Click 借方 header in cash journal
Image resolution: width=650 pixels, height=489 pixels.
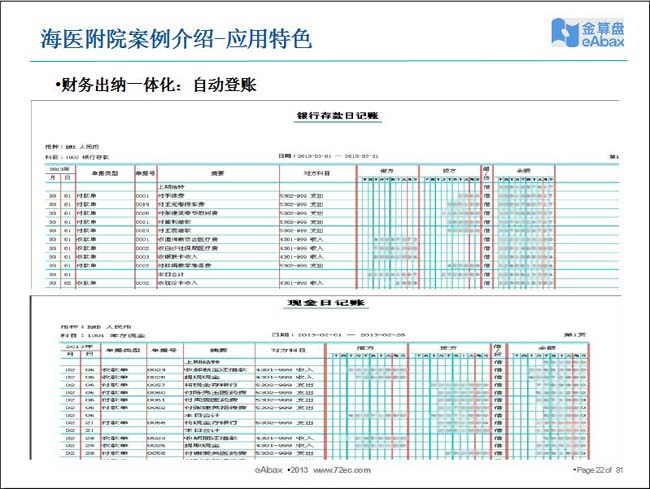(x=366, y=348)
